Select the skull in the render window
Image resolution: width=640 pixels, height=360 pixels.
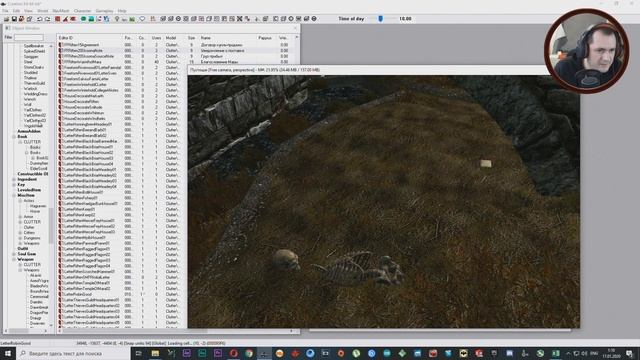286,260
